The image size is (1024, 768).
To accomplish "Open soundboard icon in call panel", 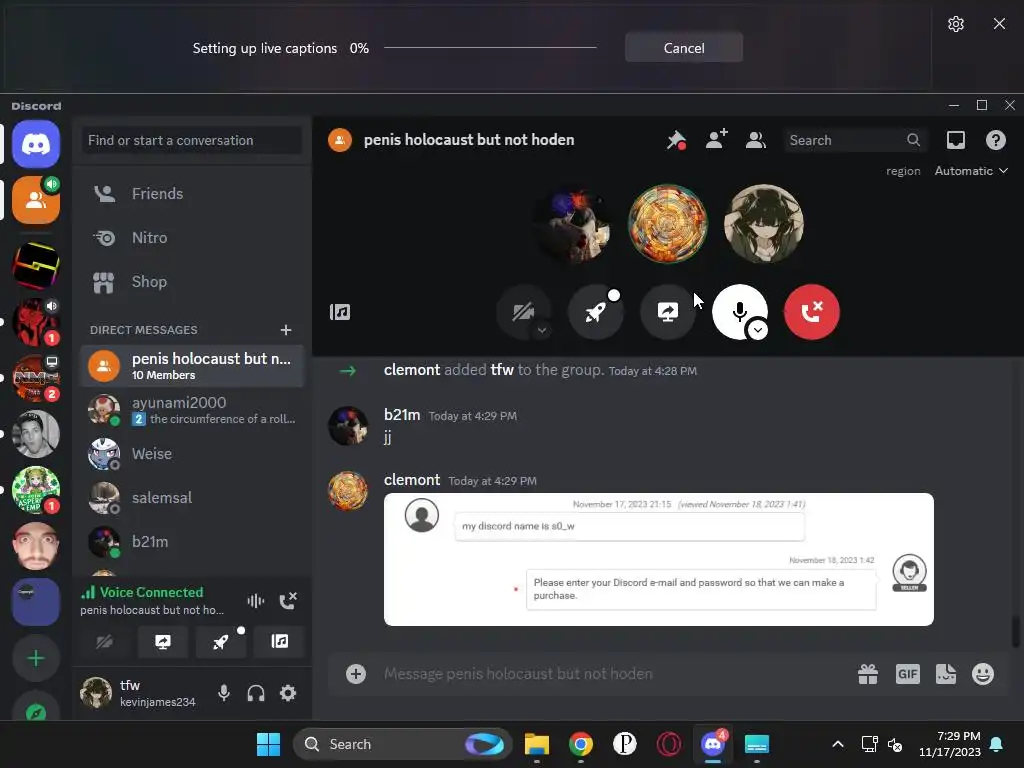I will [x=340, y=312].
